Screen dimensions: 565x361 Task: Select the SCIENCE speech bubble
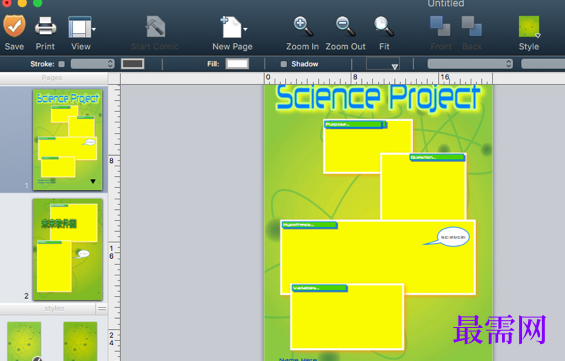click(453, 237)
